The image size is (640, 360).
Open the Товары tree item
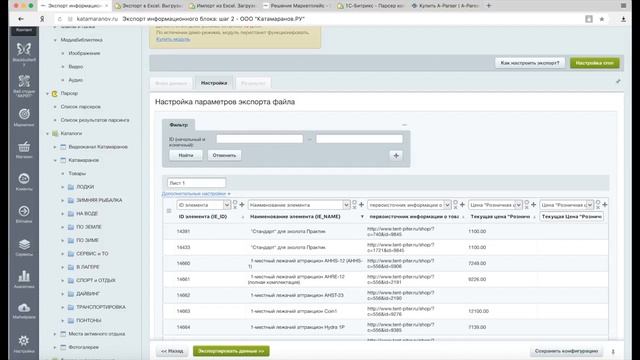[x=77, y=173]
